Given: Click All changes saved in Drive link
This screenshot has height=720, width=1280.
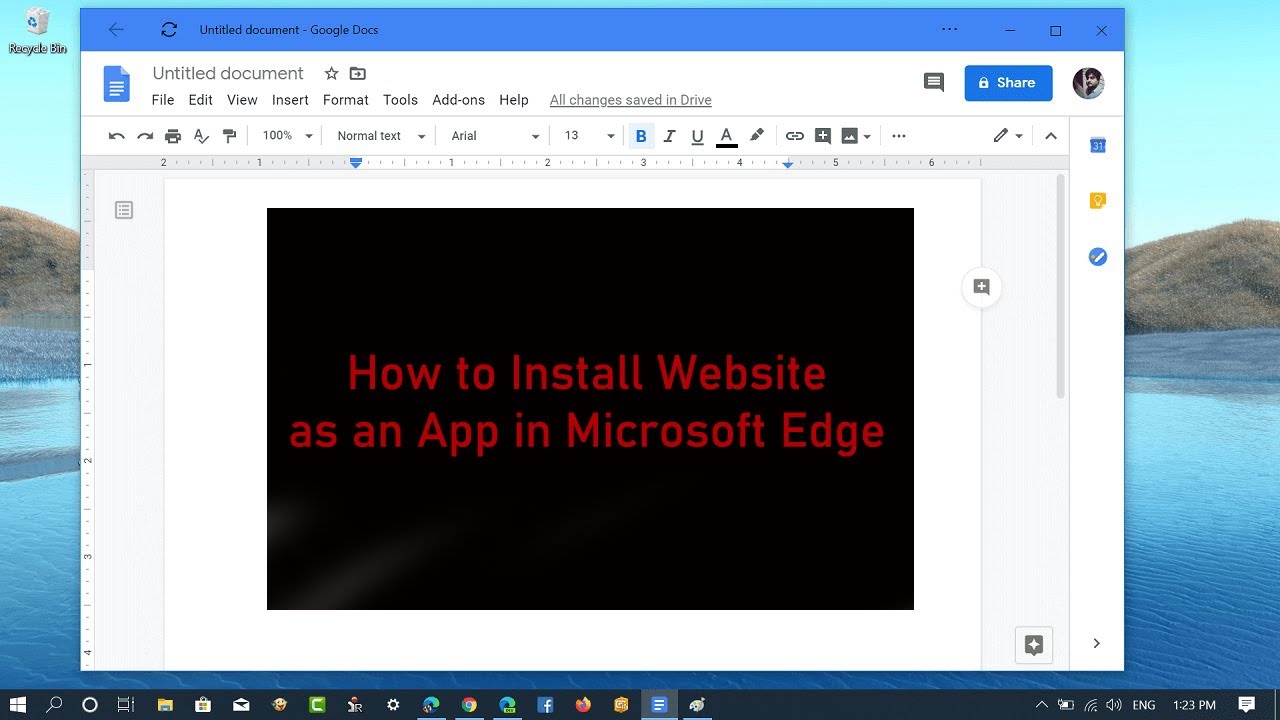Looking at the screenshot, I should coord(630,100).
